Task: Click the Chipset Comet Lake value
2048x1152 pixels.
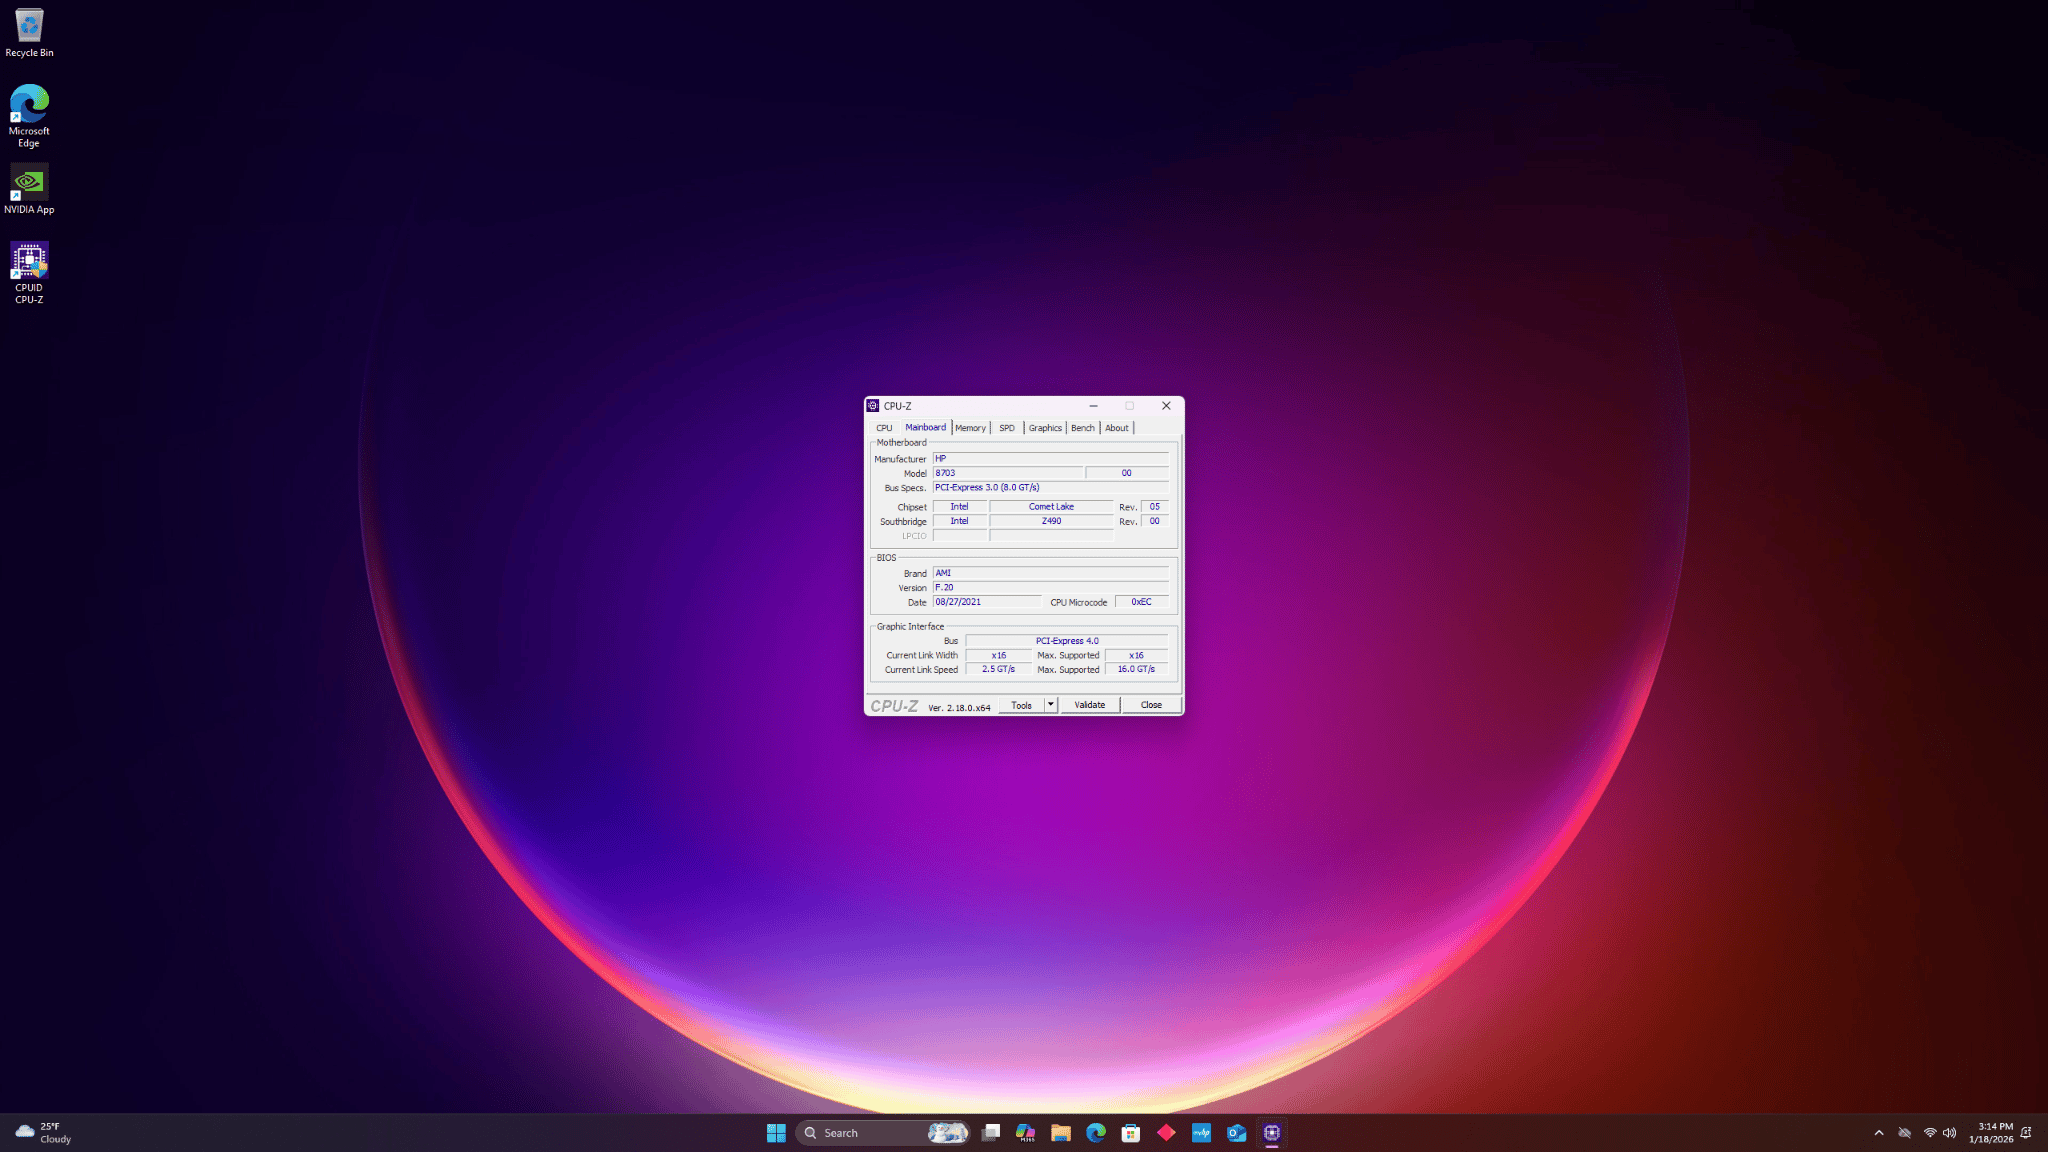Action: pyautogui.click(x=1051, y=507)
